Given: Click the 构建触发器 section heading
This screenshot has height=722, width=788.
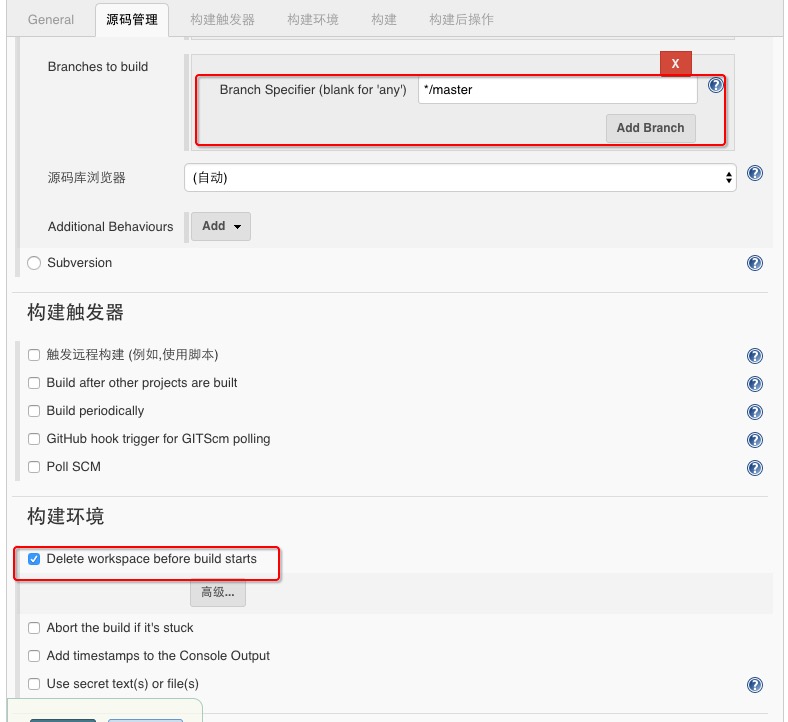Looking at the screenshot, I should (x=75, y=312).
